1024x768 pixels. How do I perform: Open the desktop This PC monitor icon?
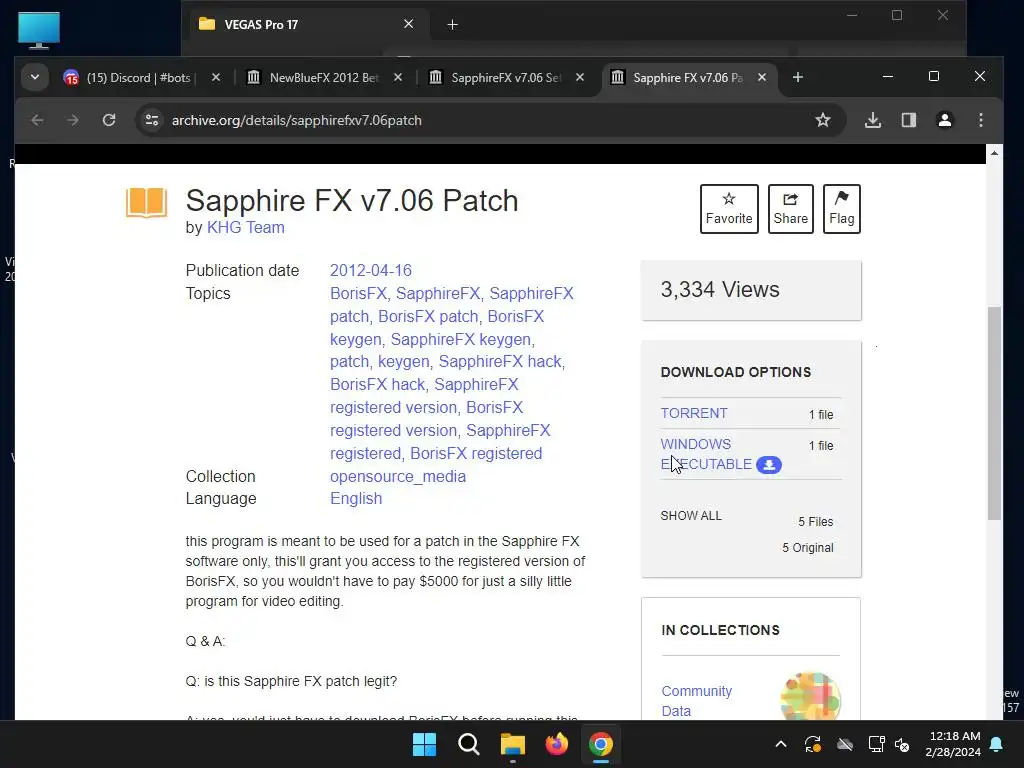click(x=39, y=30)
